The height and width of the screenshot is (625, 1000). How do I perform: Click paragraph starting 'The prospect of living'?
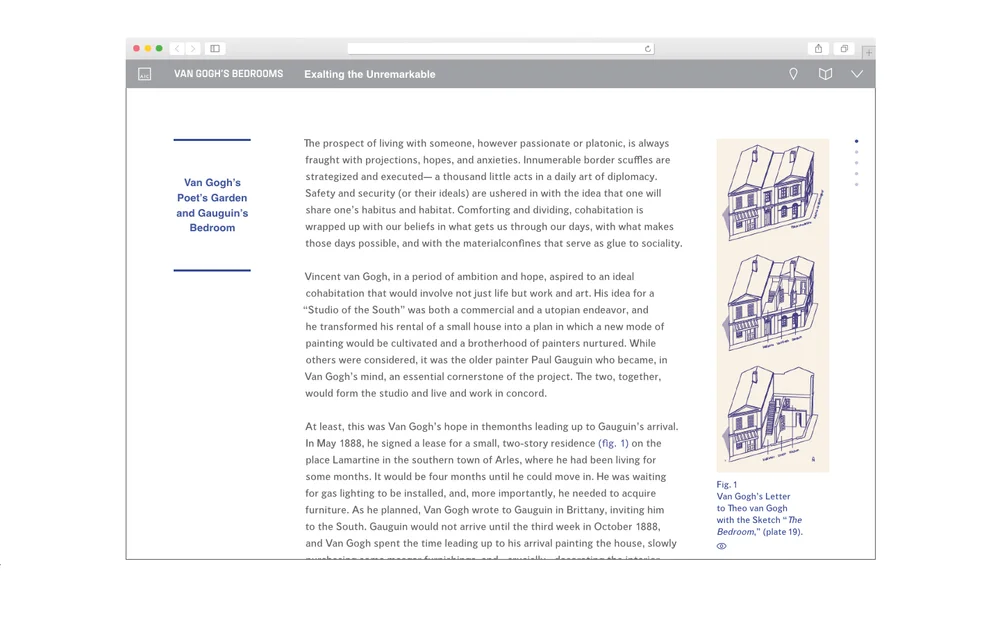[493, 193]
